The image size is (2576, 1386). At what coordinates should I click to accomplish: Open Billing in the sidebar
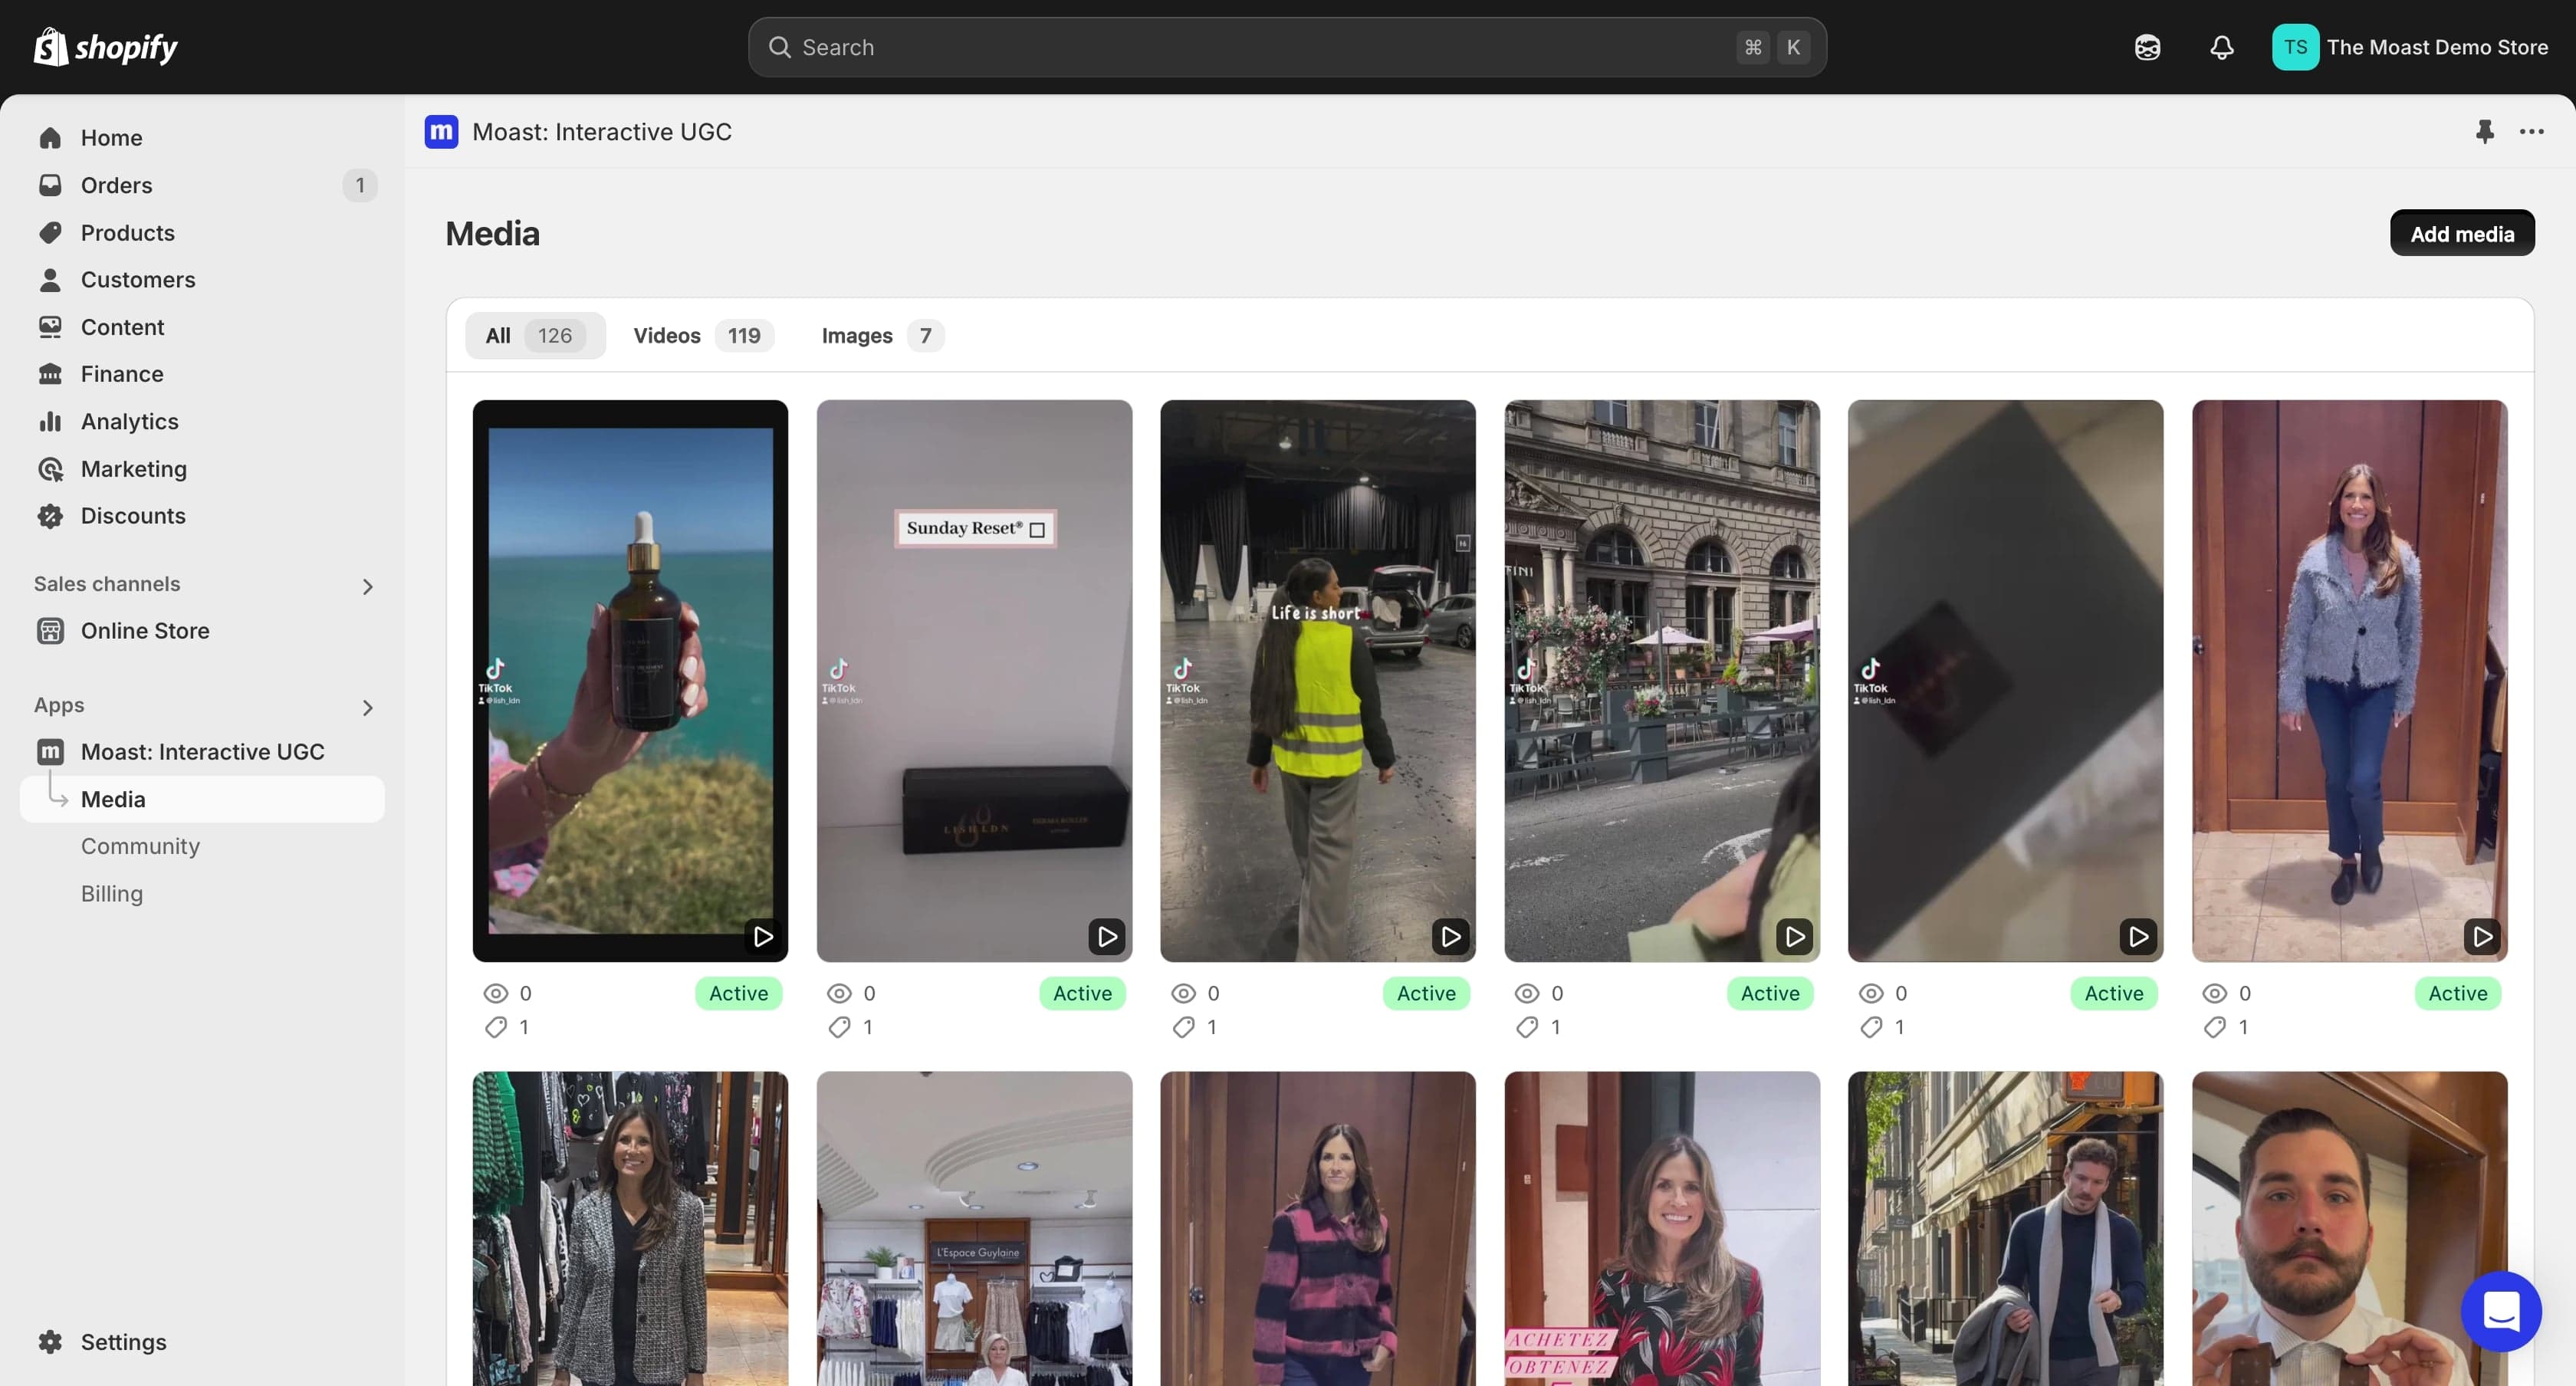(x=112, y=894)
